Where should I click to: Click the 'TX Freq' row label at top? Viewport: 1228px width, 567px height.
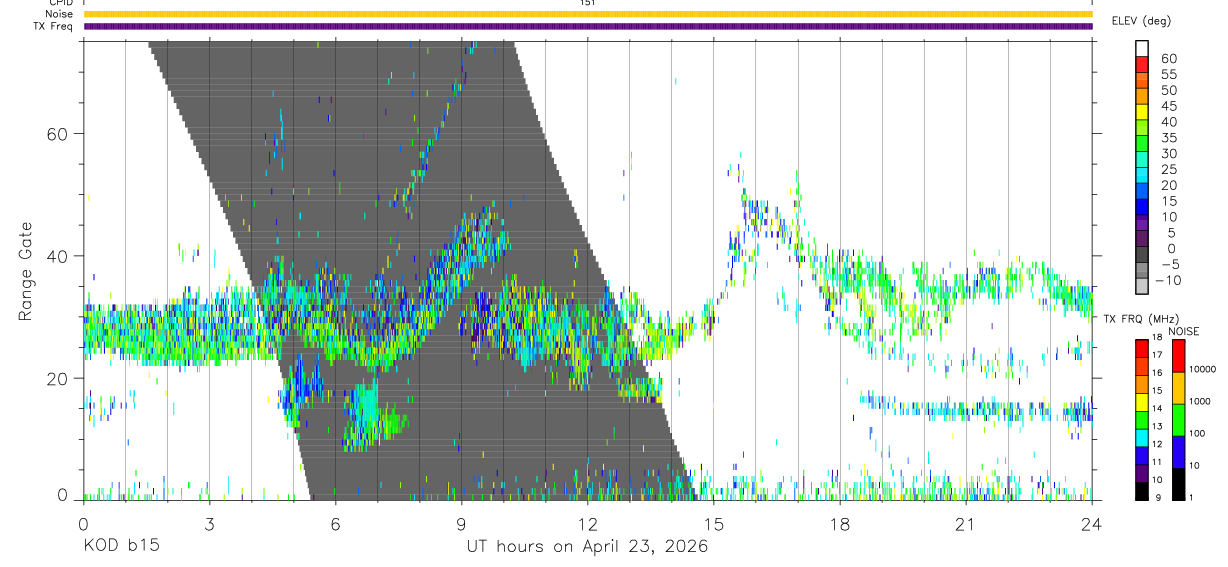54,26
